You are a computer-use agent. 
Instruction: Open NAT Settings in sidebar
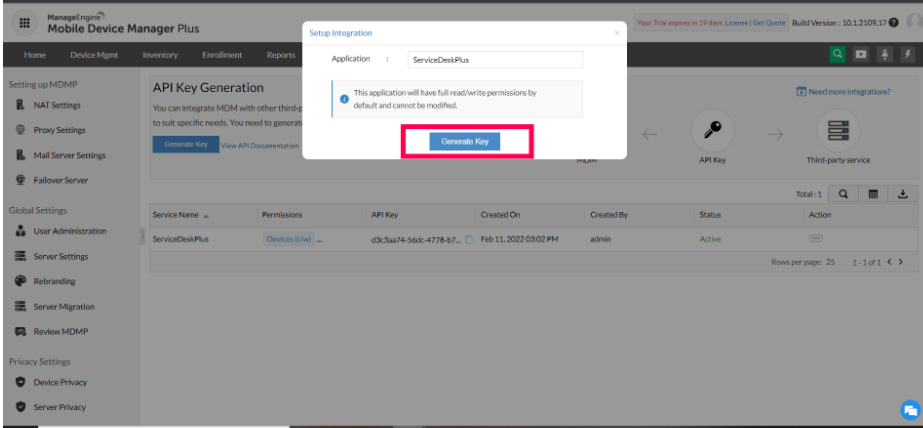57,105
